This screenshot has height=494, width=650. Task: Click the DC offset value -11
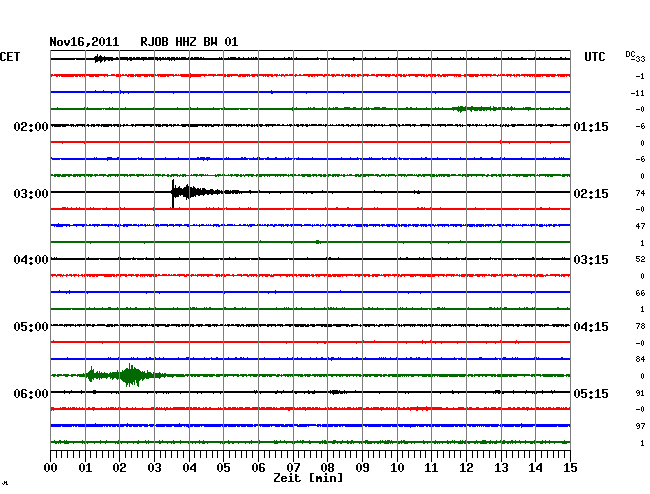[x=638, y=93]
